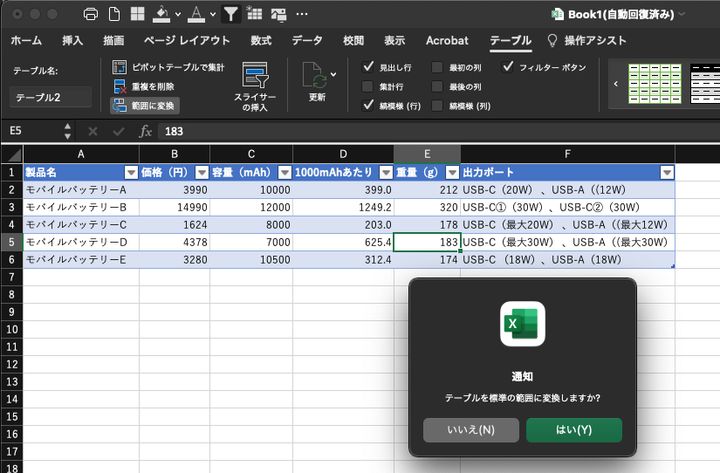Switch to the データ ribbon tab
720x473 pixels.
pos(307,40)
